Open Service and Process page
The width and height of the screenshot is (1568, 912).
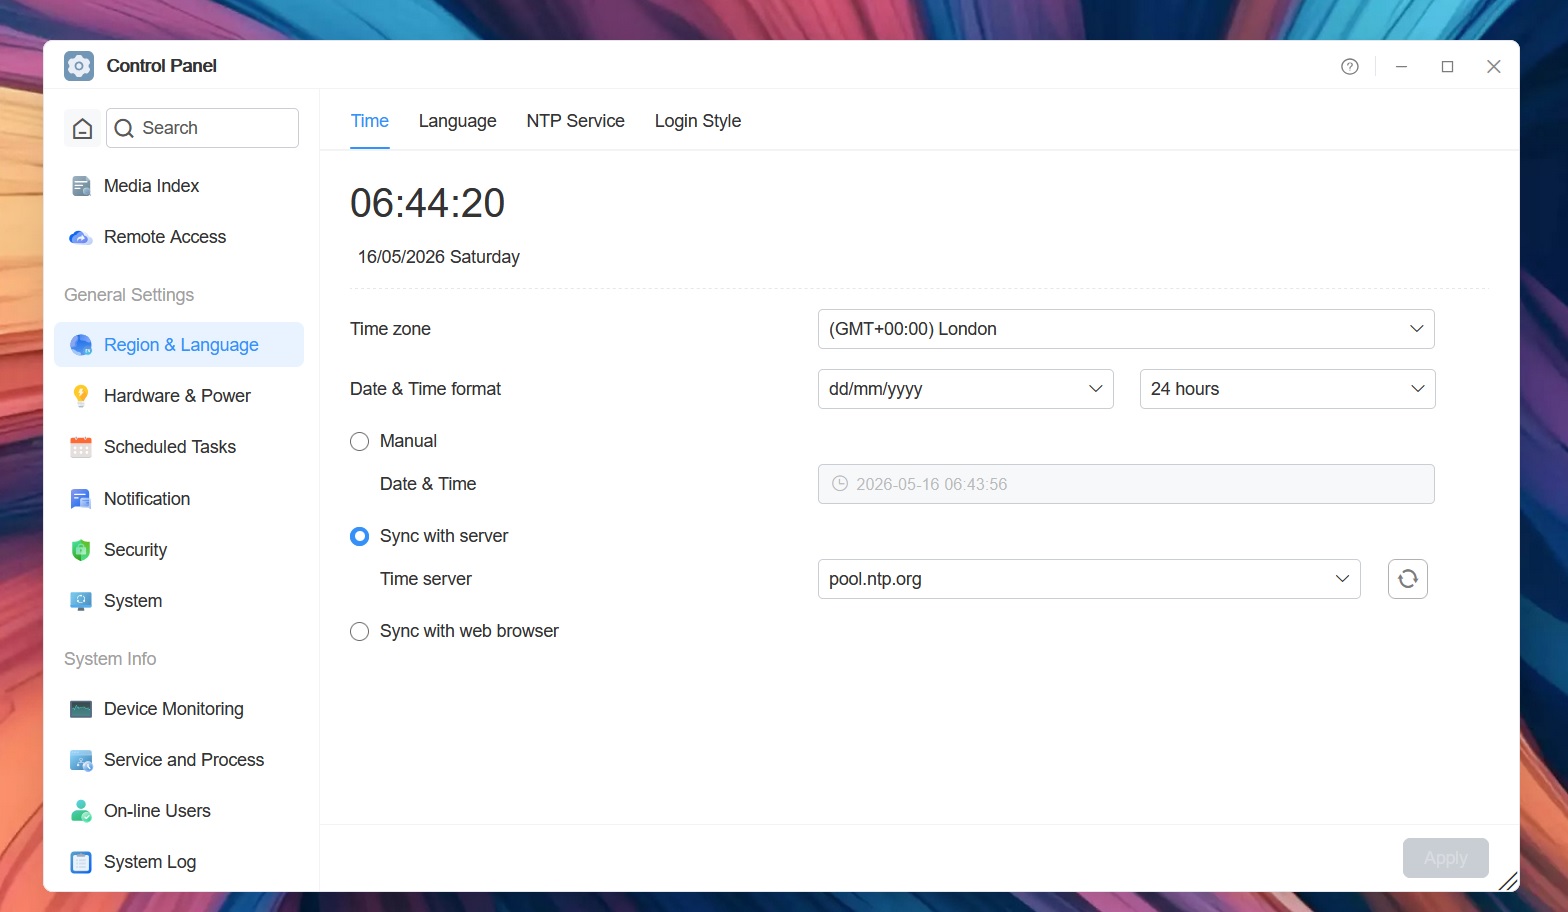coord(178,760)
